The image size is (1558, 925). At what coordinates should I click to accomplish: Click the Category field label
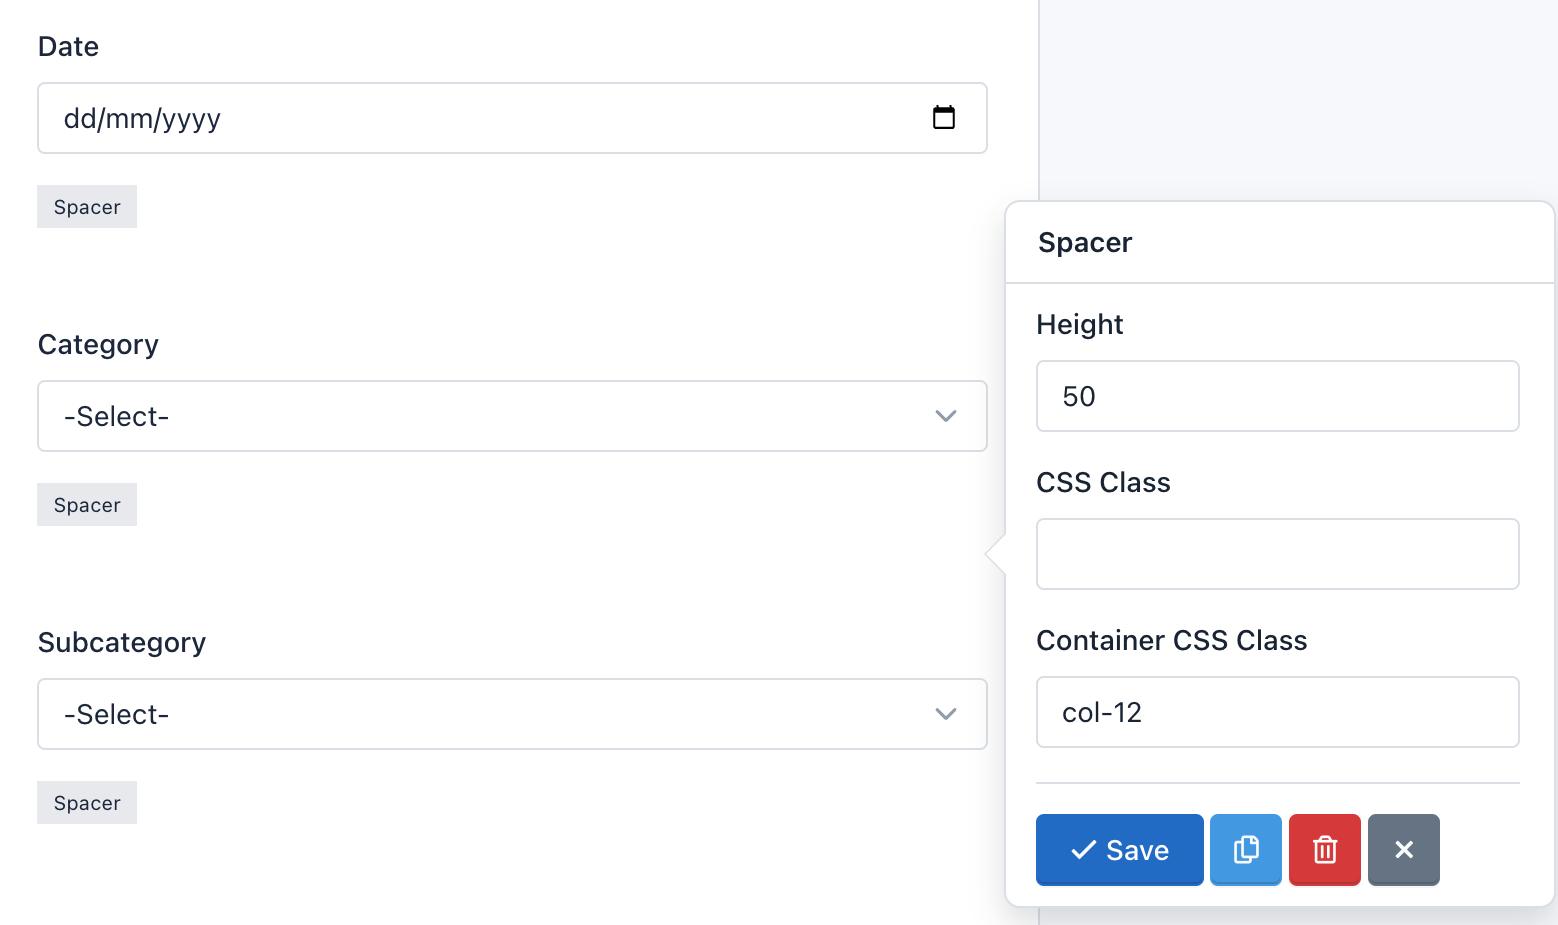(x=98, y=345)
